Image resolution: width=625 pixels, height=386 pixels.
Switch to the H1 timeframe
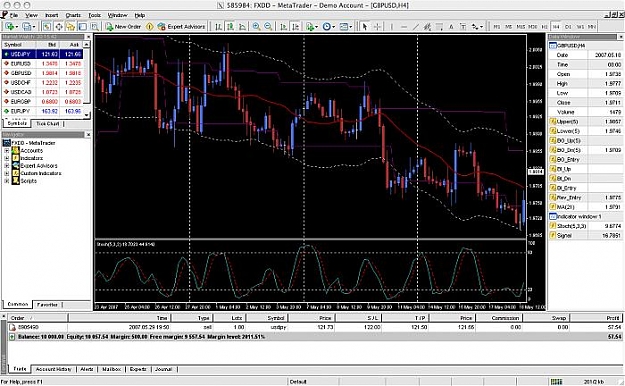click(544, 27)
